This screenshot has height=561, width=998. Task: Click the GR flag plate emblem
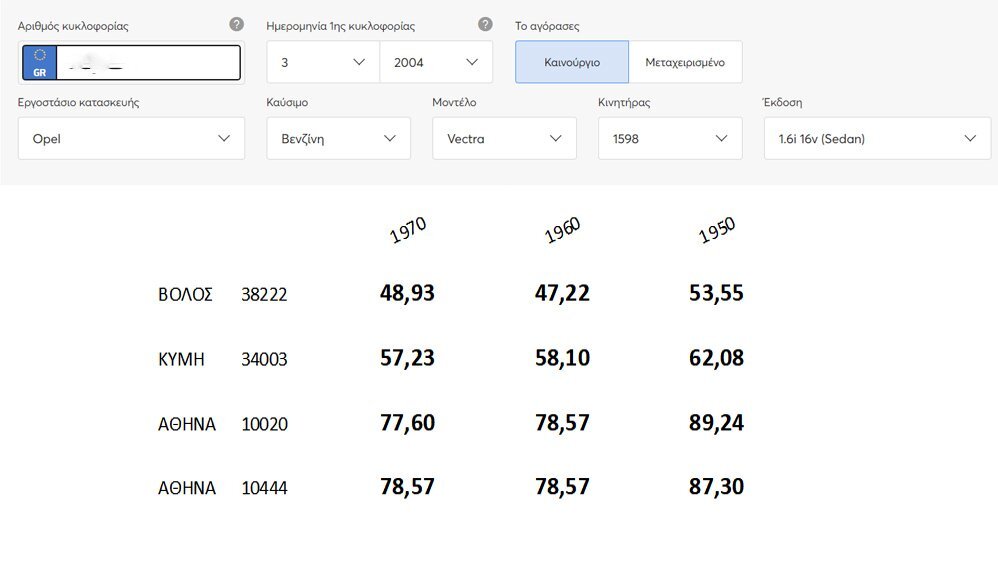(x=39, y=62)
